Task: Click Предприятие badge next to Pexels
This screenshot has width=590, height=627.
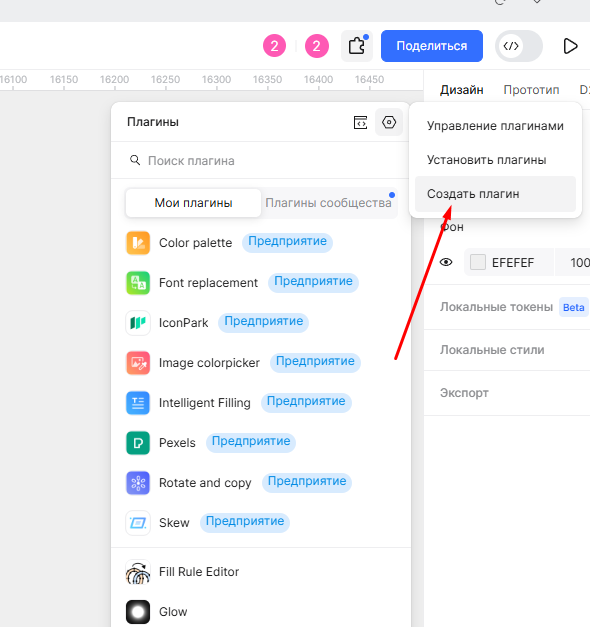Action: coord(251,442)
